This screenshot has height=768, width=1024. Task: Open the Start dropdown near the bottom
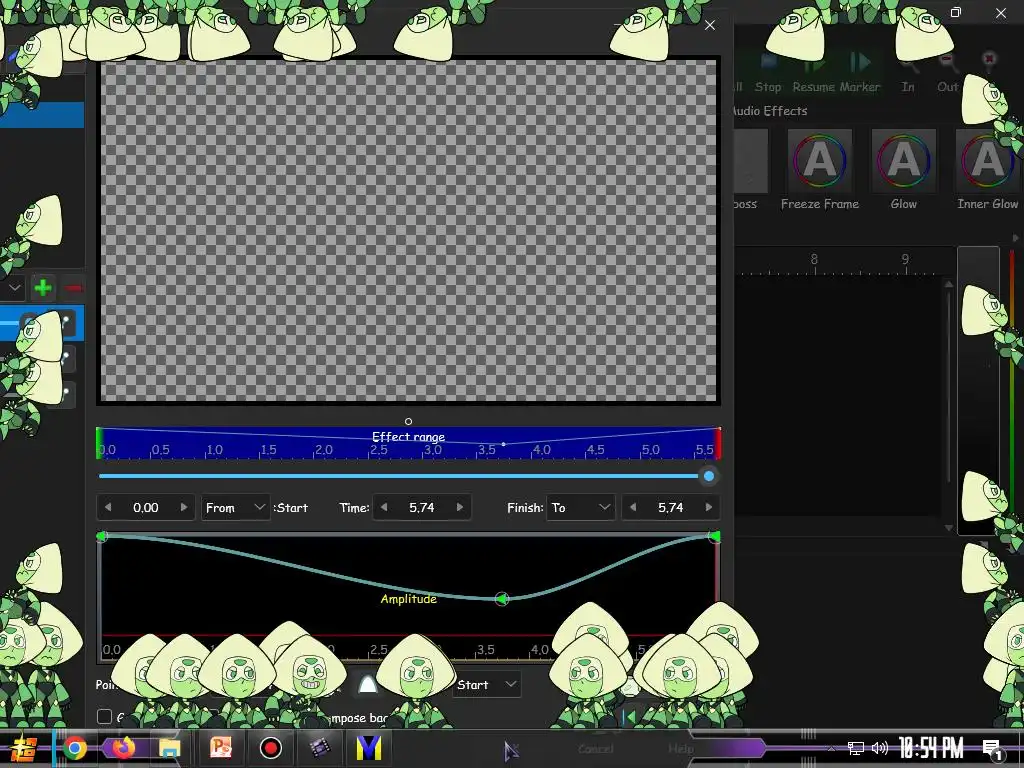click(x=487, y=684)
